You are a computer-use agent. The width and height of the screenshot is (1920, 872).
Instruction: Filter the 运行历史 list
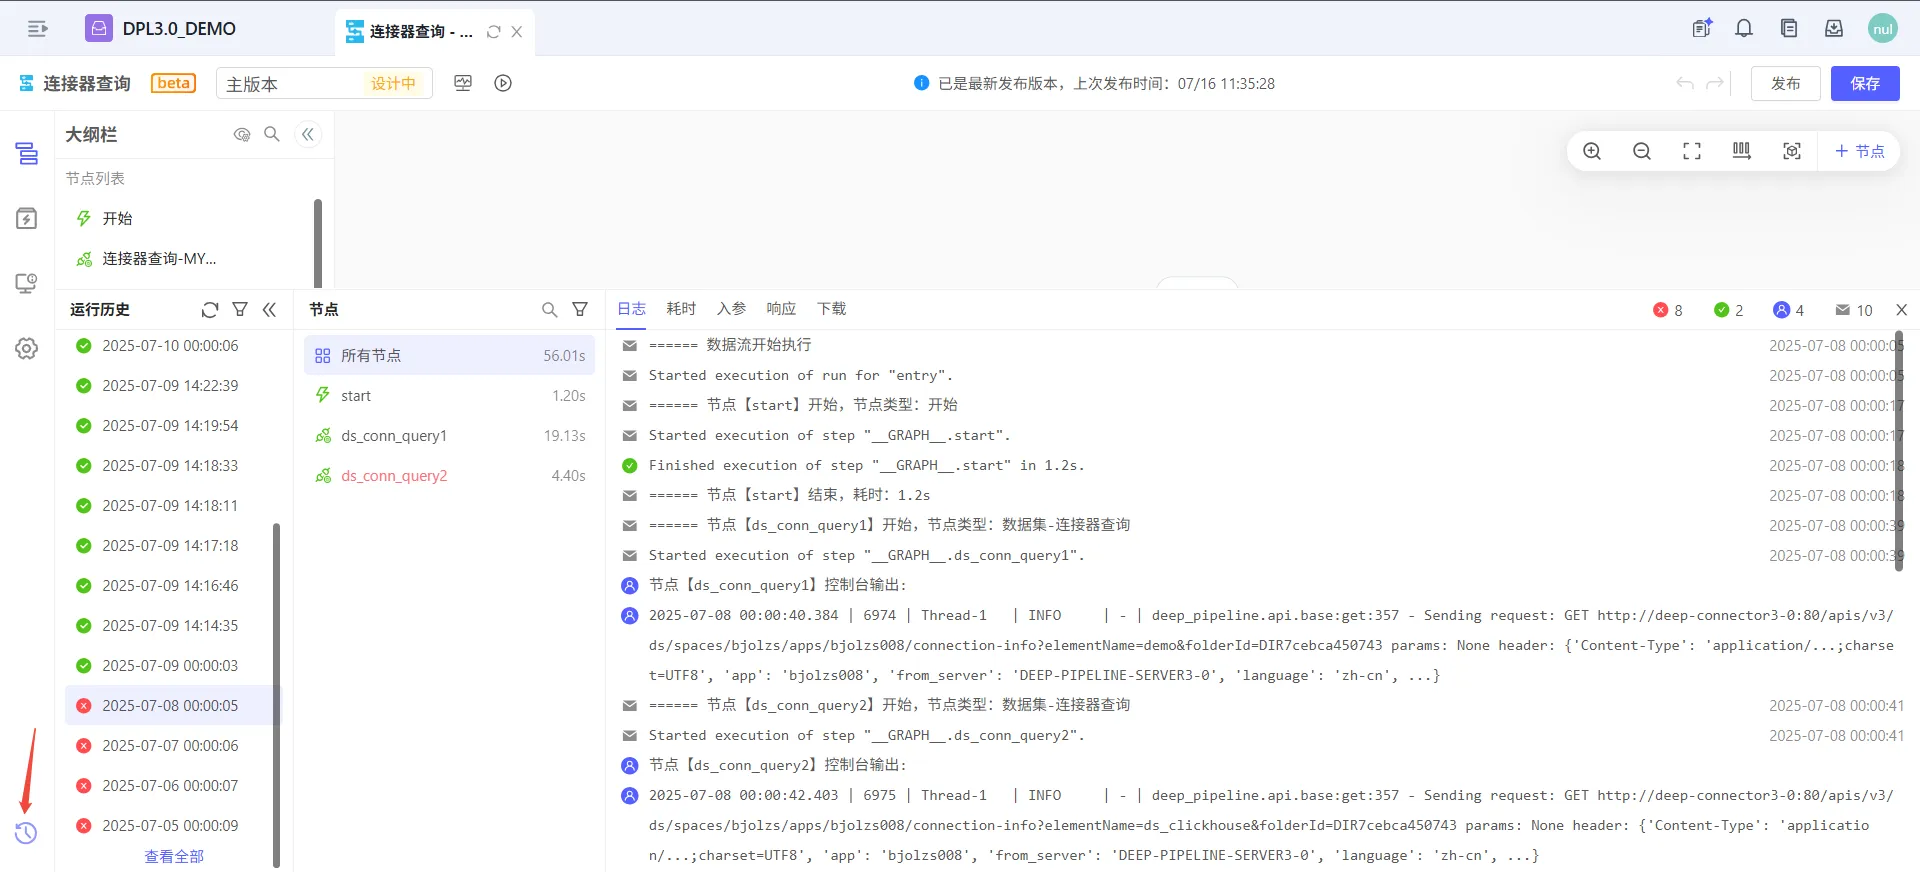click(x=240, y=310)
